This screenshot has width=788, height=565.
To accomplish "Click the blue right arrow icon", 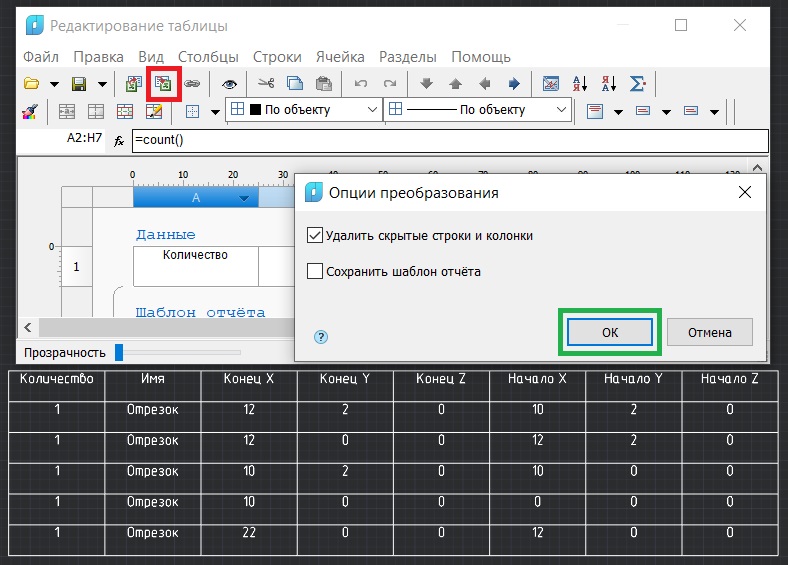I will tap(514, 84).
